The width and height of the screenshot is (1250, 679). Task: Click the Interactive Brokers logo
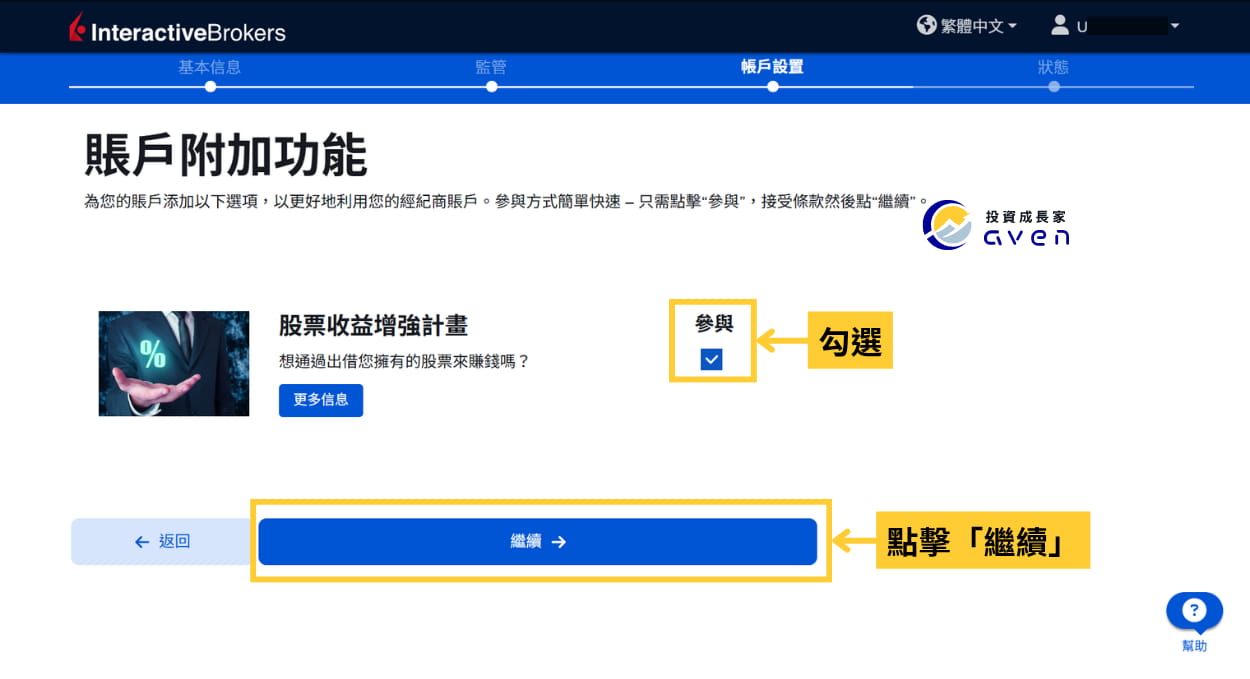[177, 28]
